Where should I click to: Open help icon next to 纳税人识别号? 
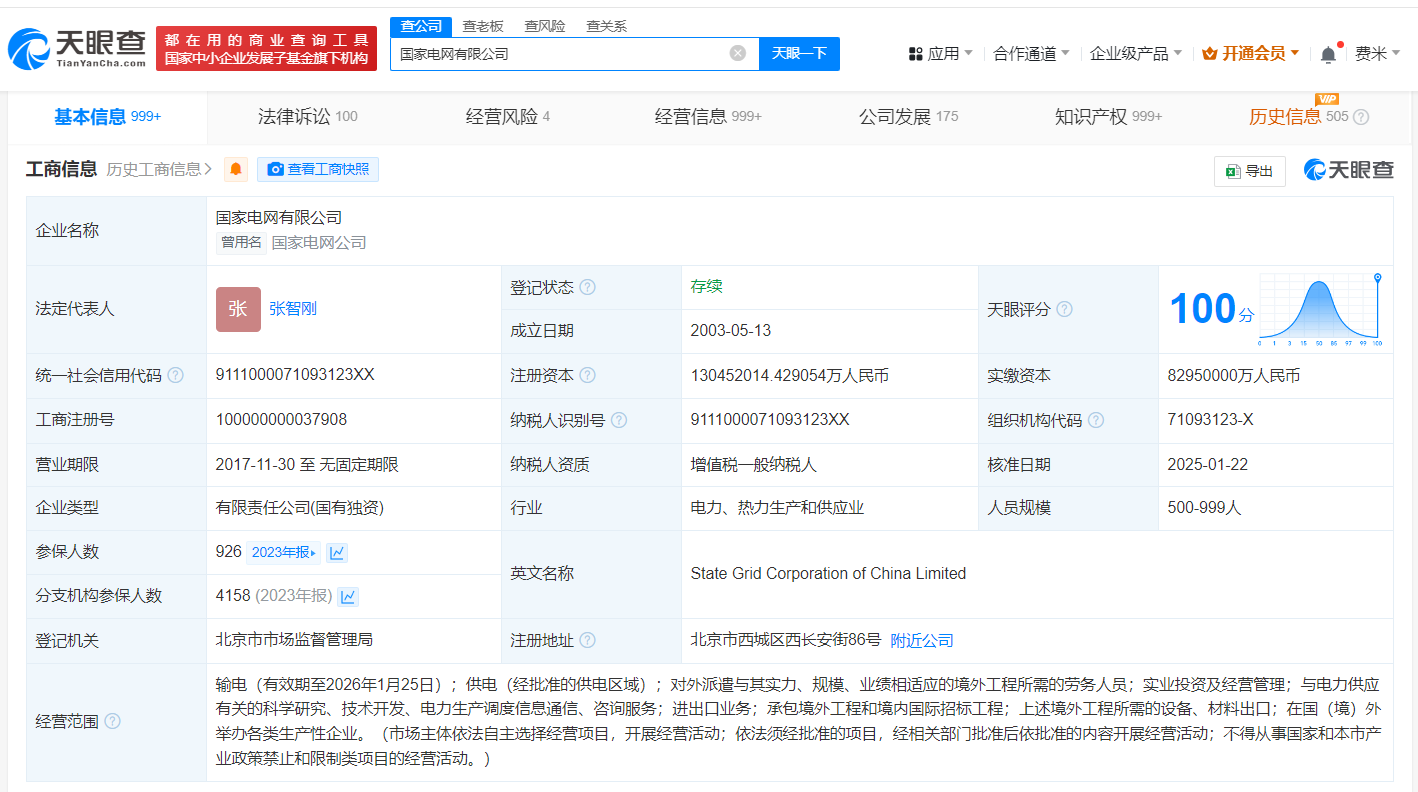pos(619,420)
